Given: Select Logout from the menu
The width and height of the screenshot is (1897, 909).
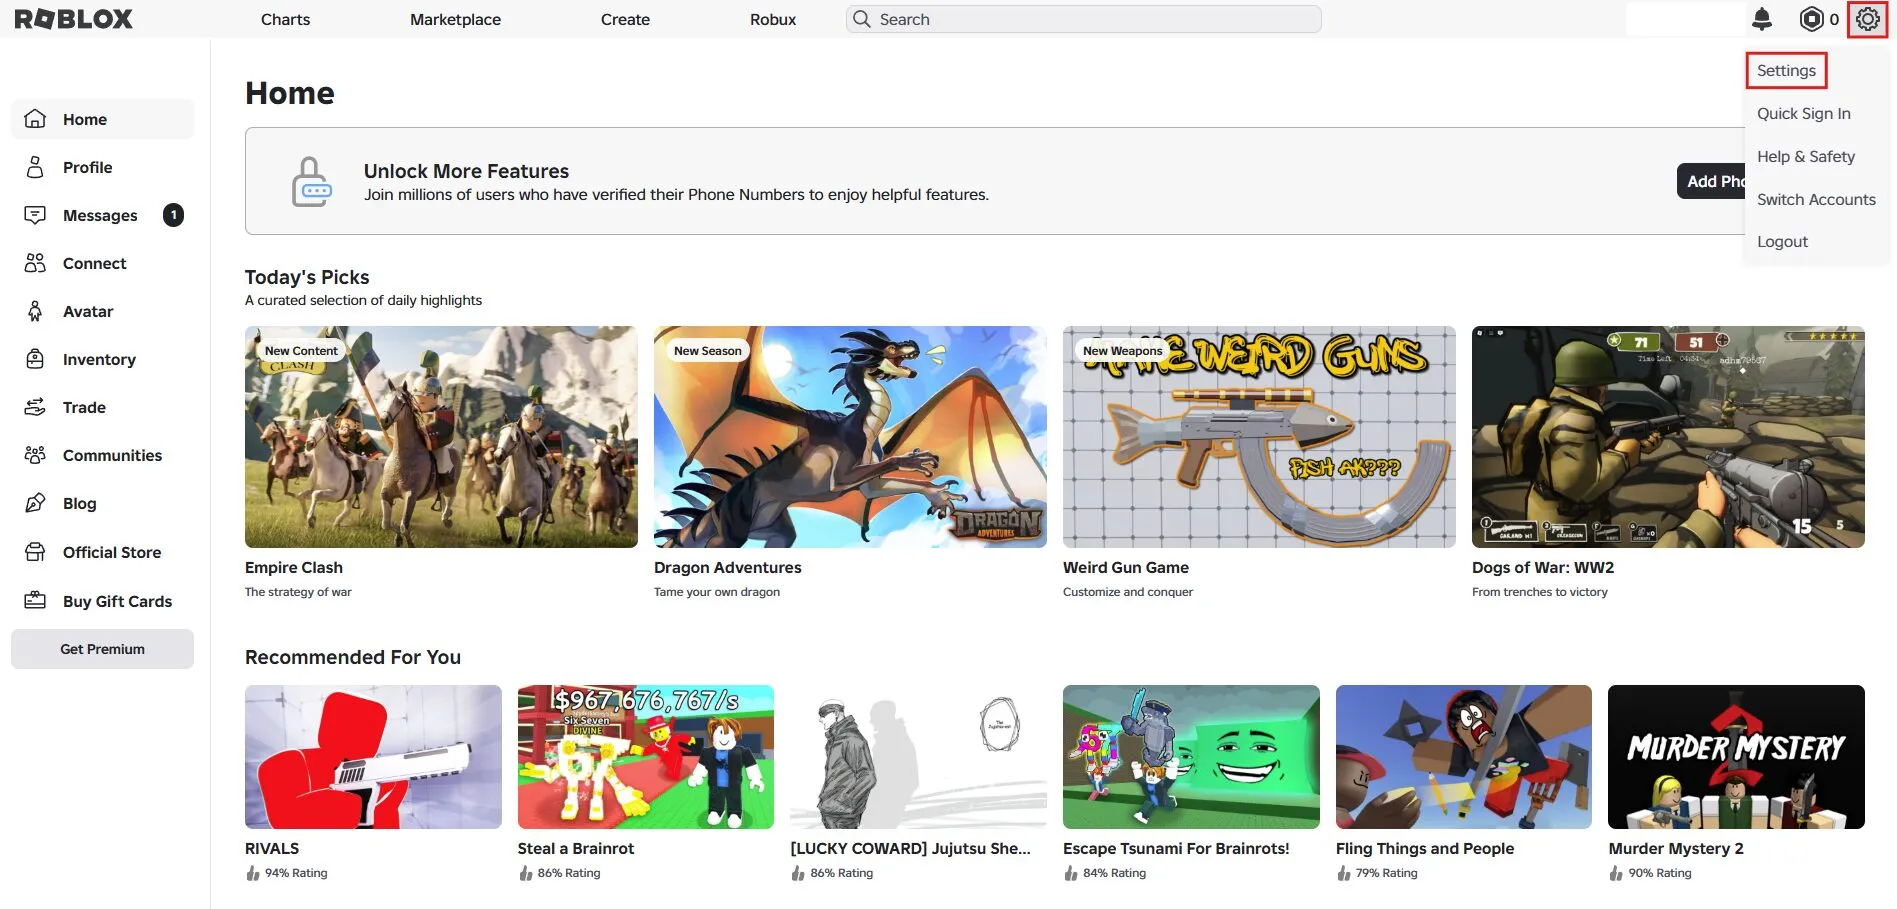Looking at the screenshot, I should [1782, 241].
